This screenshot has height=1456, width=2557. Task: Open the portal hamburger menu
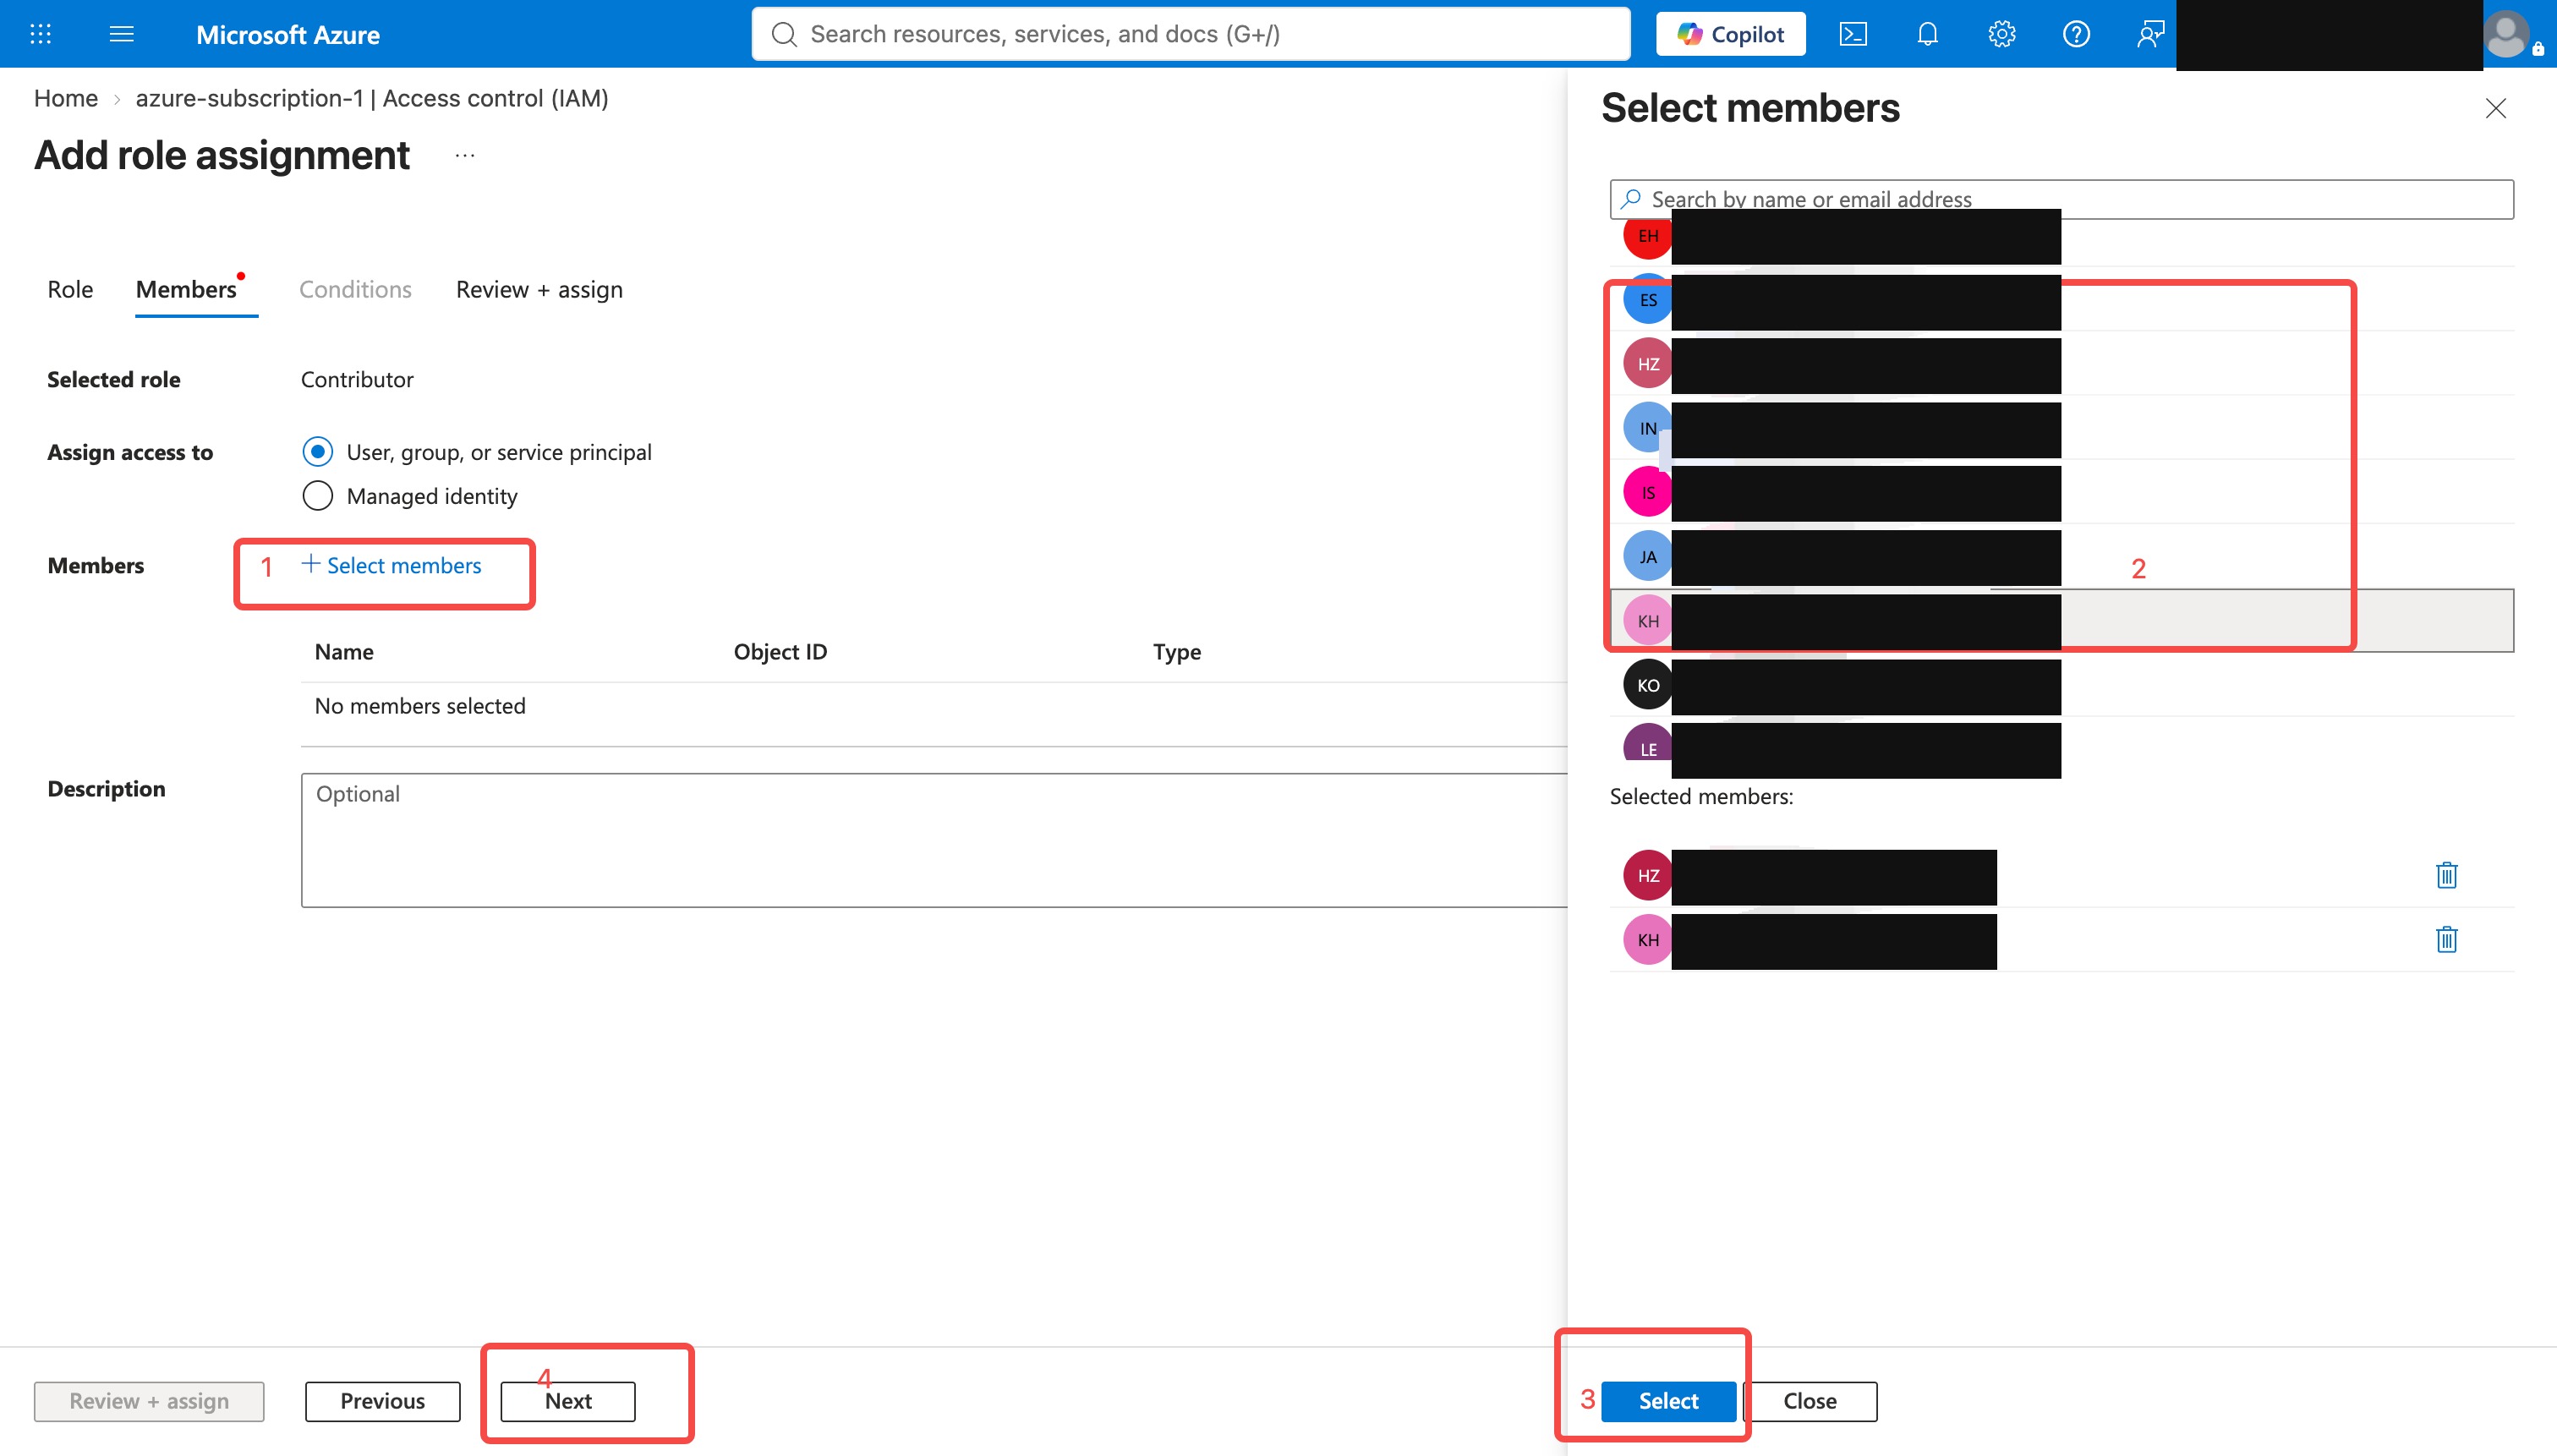pyautogui.click(x=121, y=34)
